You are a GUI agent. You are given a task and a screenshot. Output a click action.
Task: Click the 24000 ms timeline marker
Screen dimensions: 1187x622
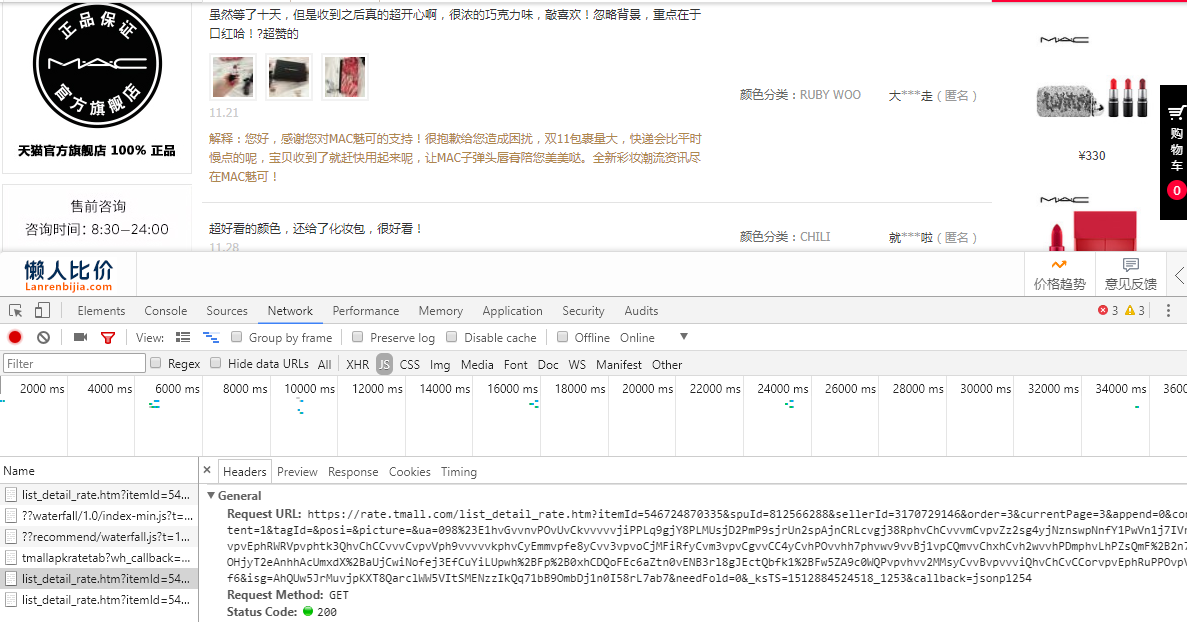pyautogui.click(x=782, y=388)
